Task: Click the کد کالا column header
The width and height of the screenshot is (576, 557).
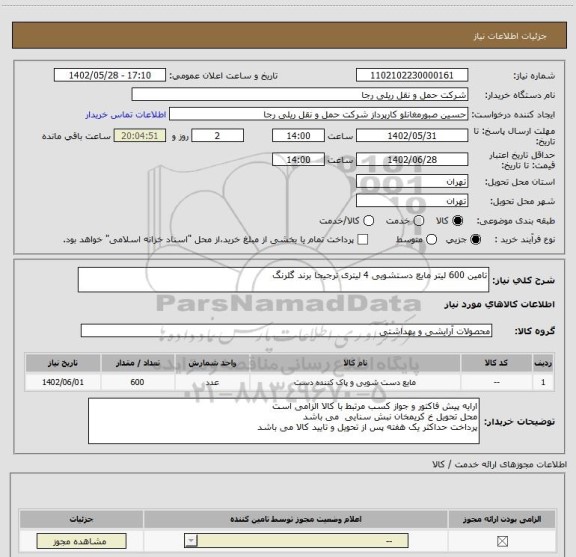Action: 496,363
